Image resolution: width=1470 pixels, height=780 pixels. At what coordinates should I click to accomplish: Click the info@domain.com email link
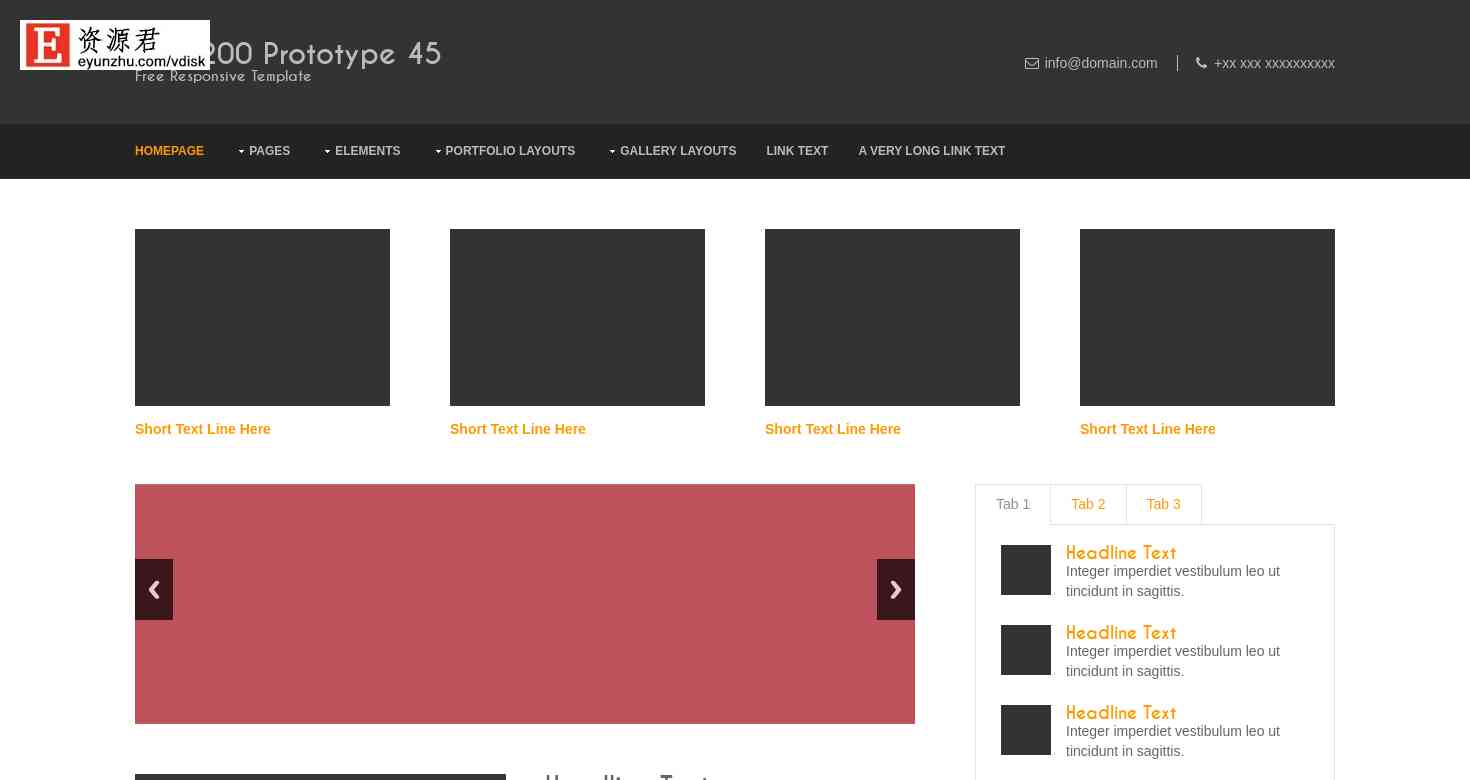tap(1101, 63)
